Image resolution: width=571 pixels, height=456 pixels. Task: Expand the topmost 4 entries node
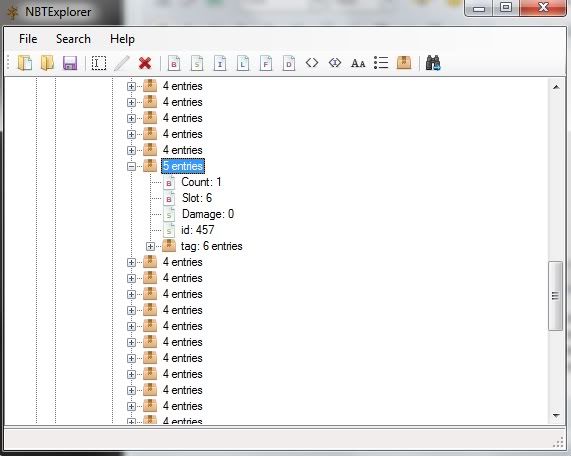(131, 86)
